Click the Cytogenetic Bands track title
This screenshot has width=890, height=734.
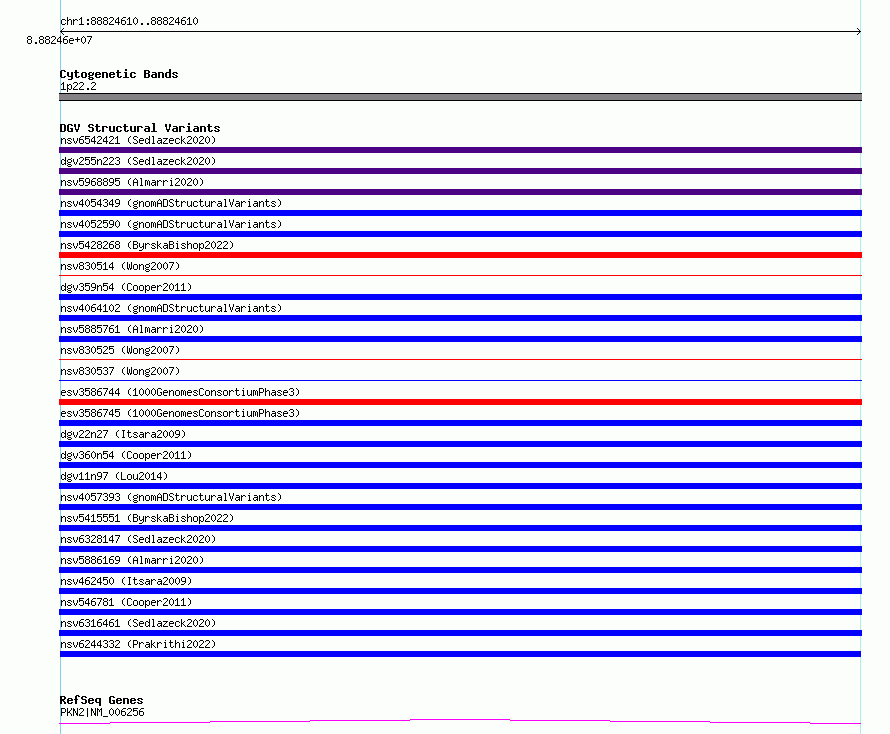pyautogui.click(x=119, y=74)
